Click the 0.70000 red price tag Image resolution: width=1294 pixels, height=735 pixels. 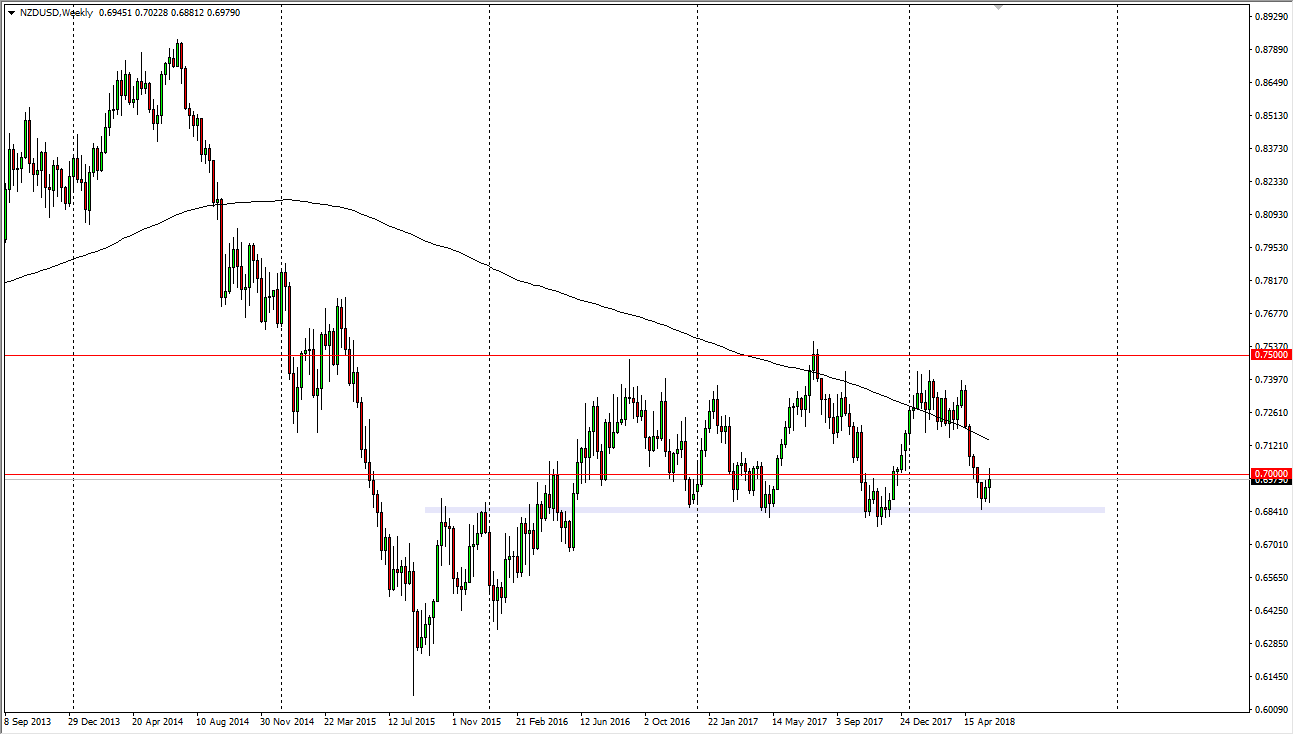click(1272, 472)
